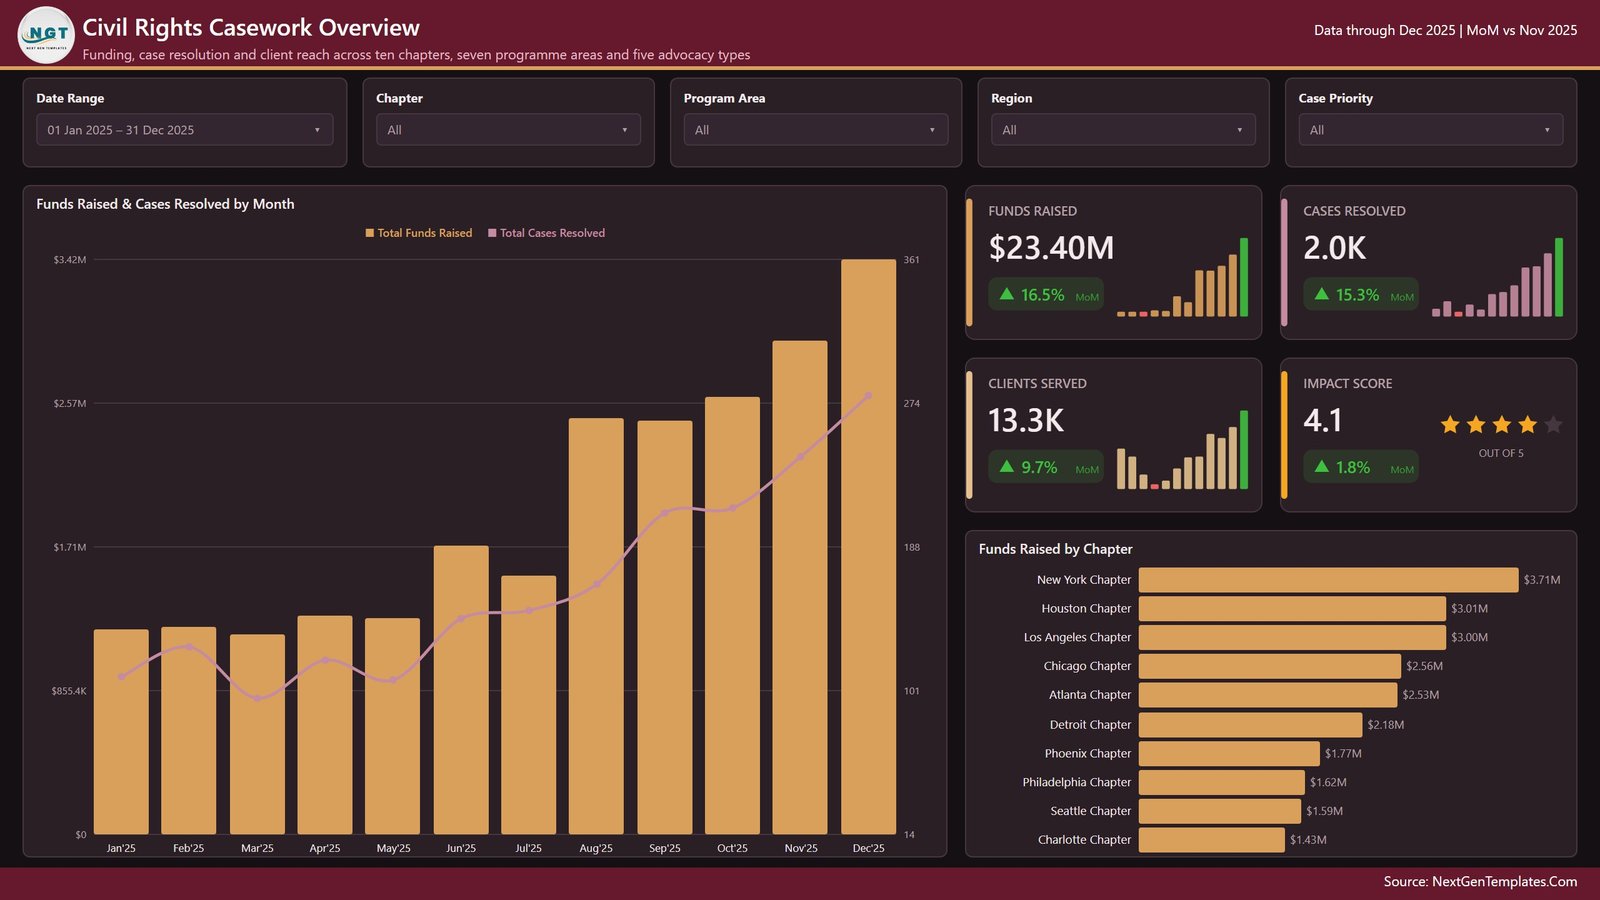Click the Clients Served sparkline chart
Image resolution: width=1600 pixels, height=900 pixels.
[x=1182, y=450]
